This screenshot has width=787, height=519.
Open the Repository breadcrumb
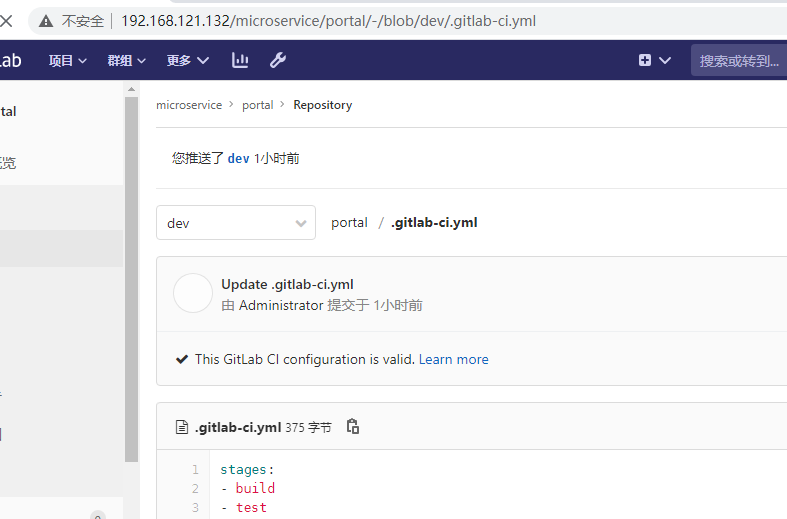point(323,105)
